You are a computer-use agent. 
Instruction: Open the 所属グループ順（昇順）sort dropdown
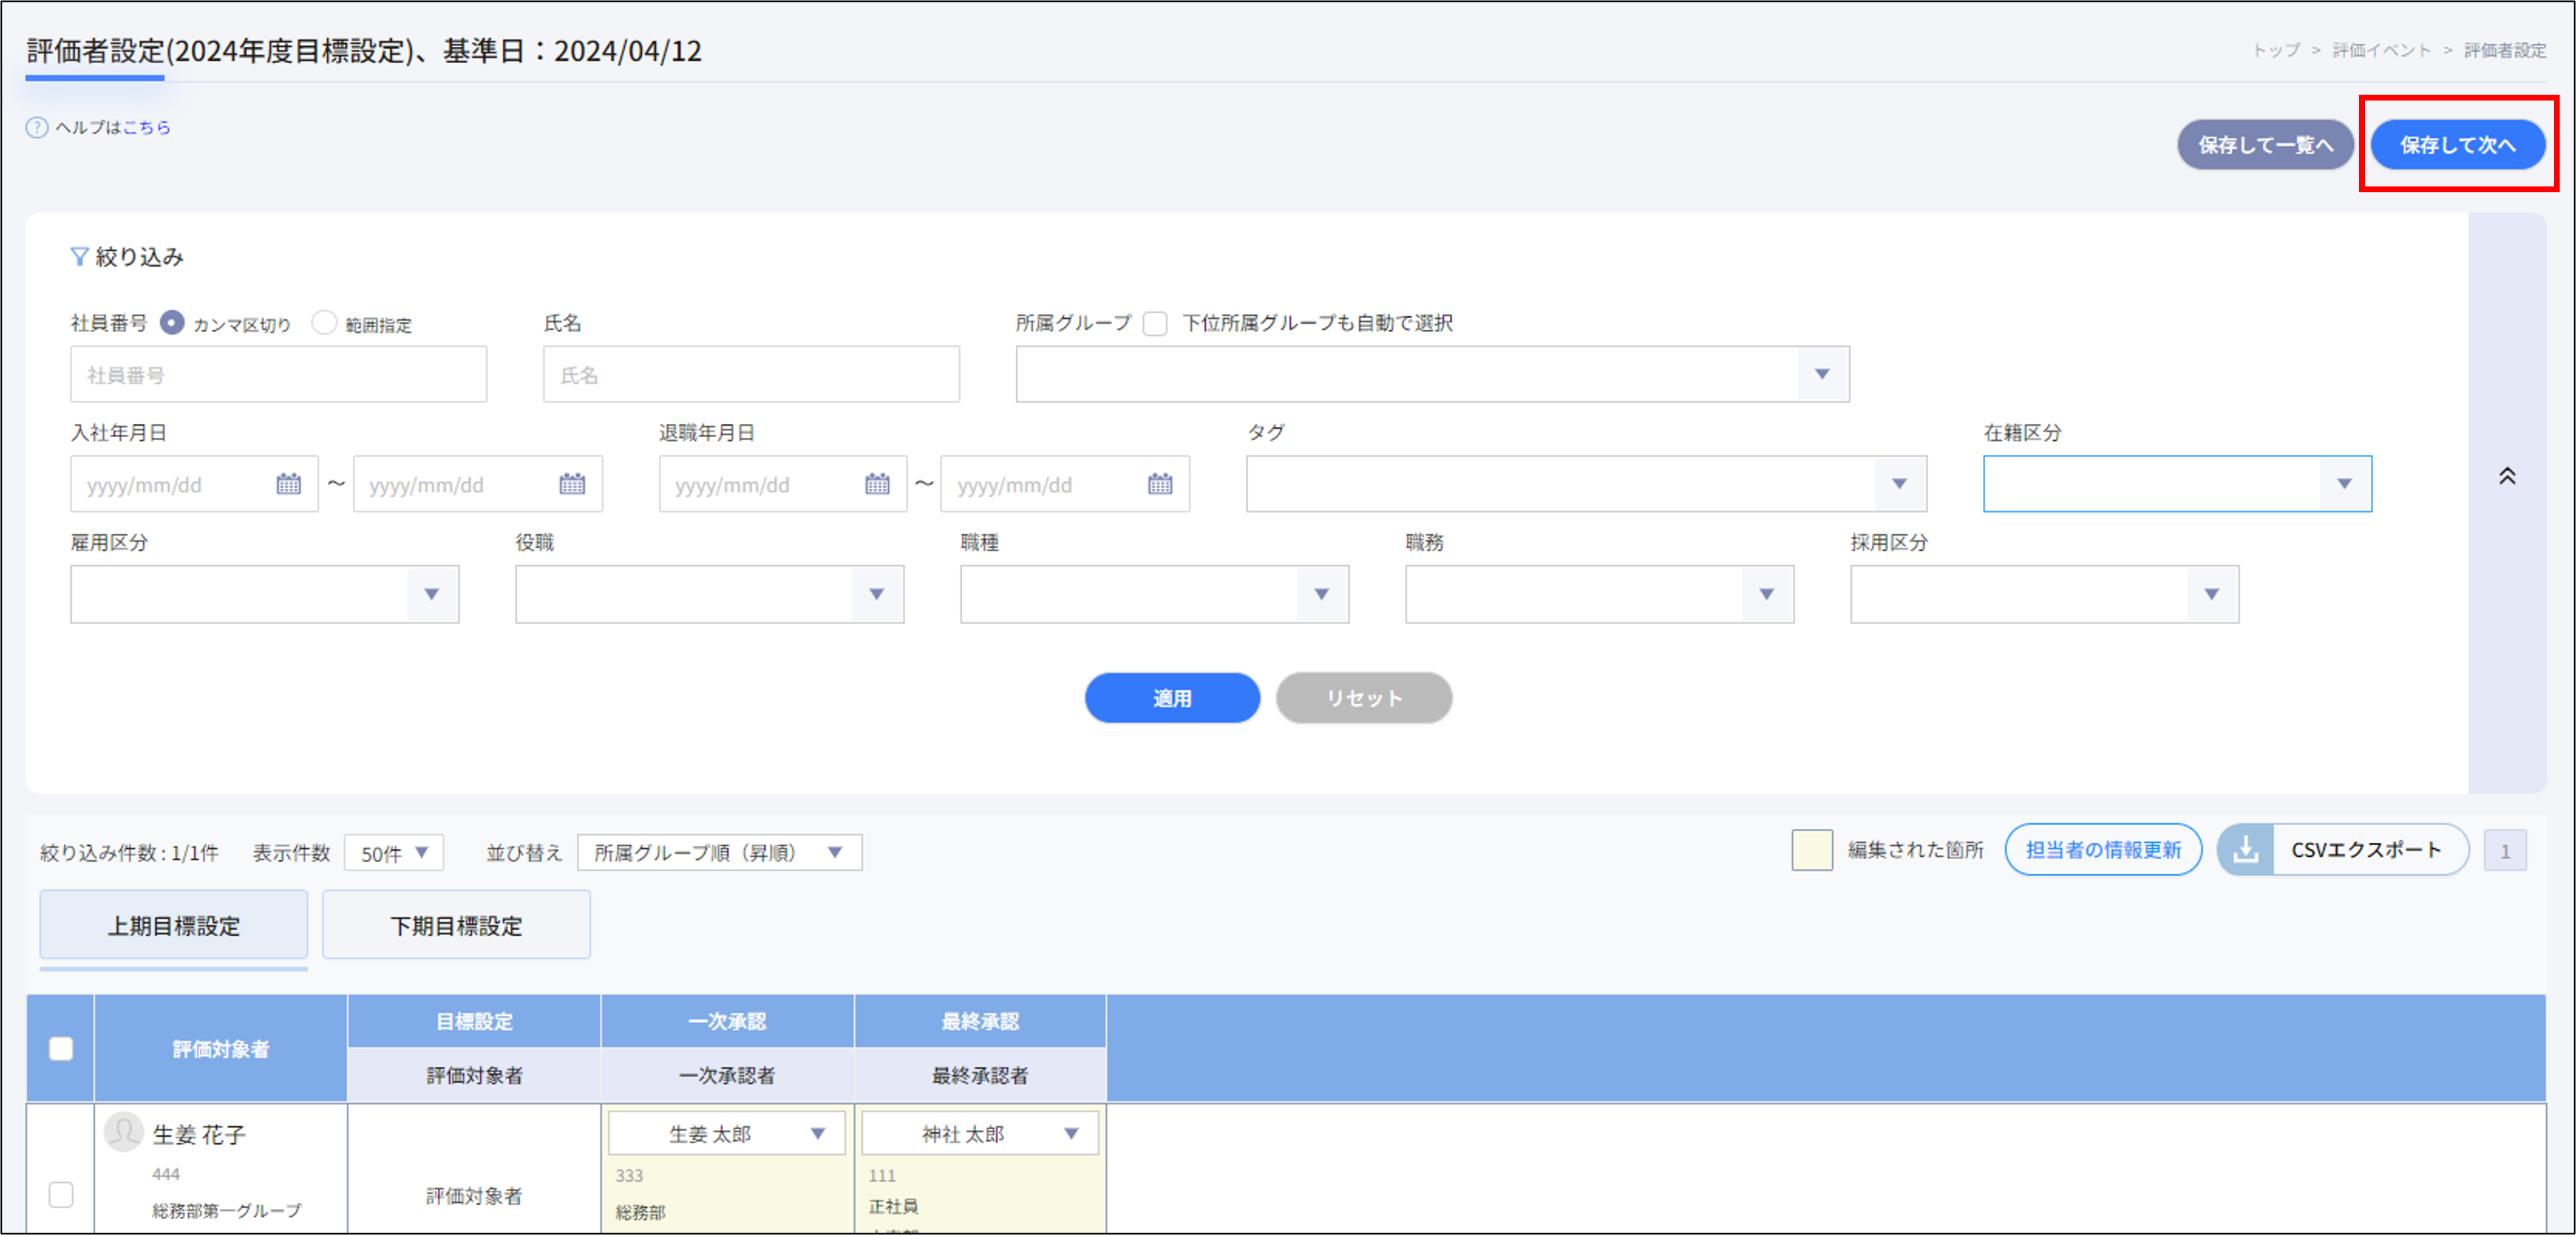(836, 852)
